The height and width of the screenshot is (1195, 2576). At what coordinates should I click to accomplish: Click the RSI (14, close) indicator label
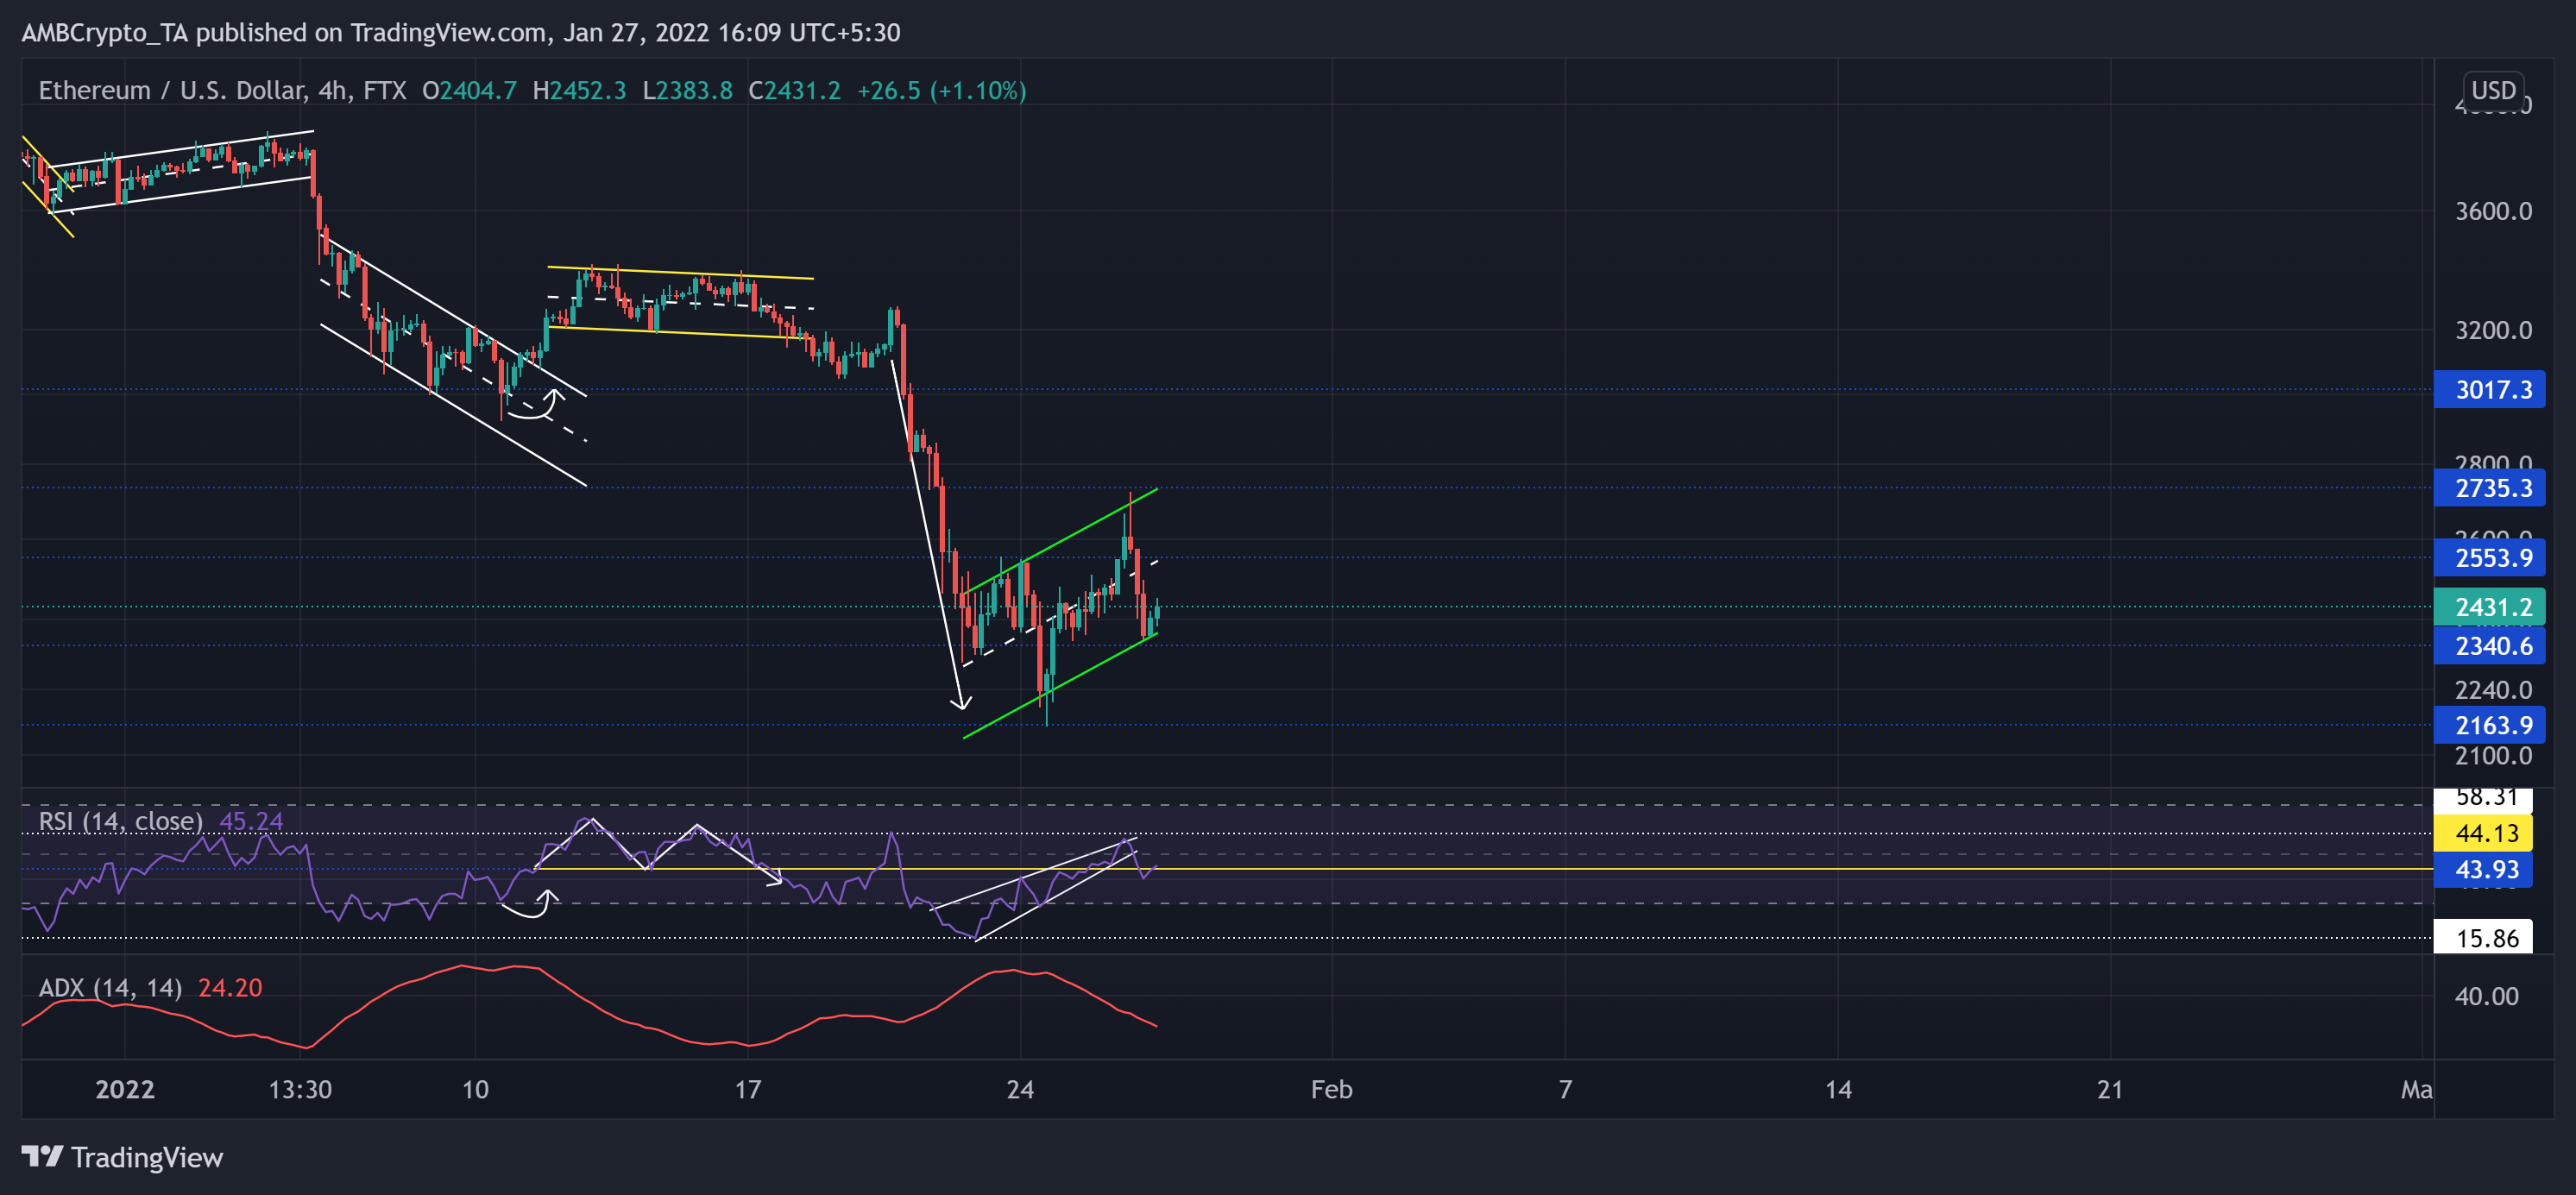tap(118, 820)
